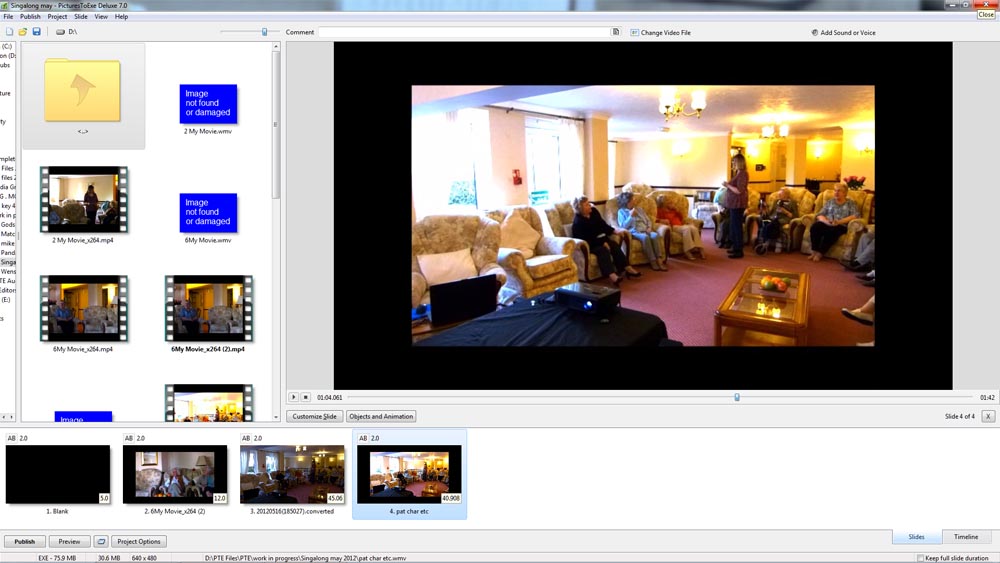Click the file browser scroll down arrow

point(276,417)
